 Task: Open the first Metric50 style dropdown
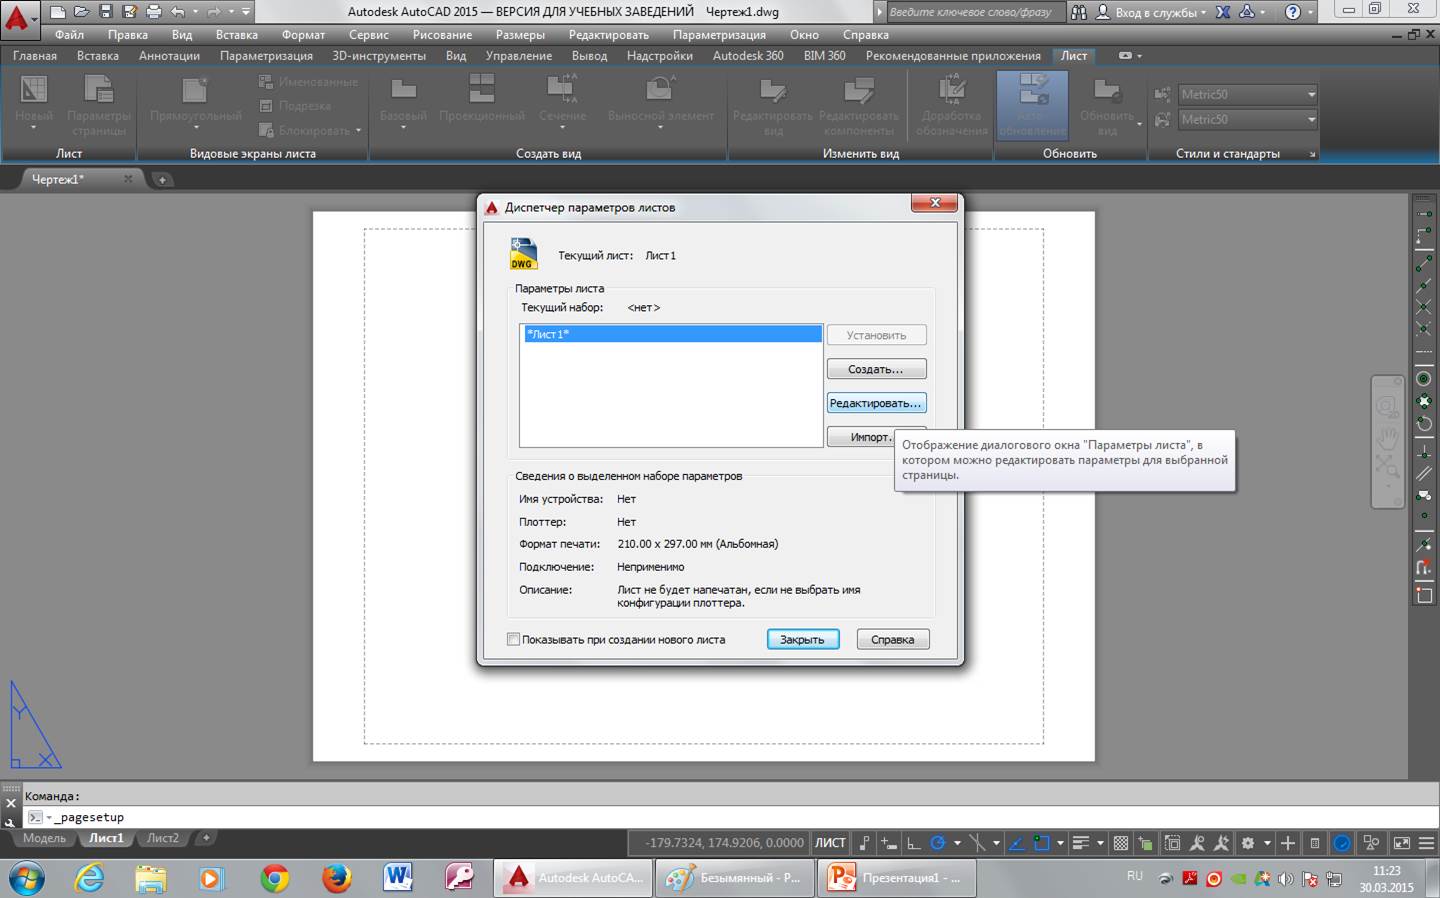(x=1247, y=94)
